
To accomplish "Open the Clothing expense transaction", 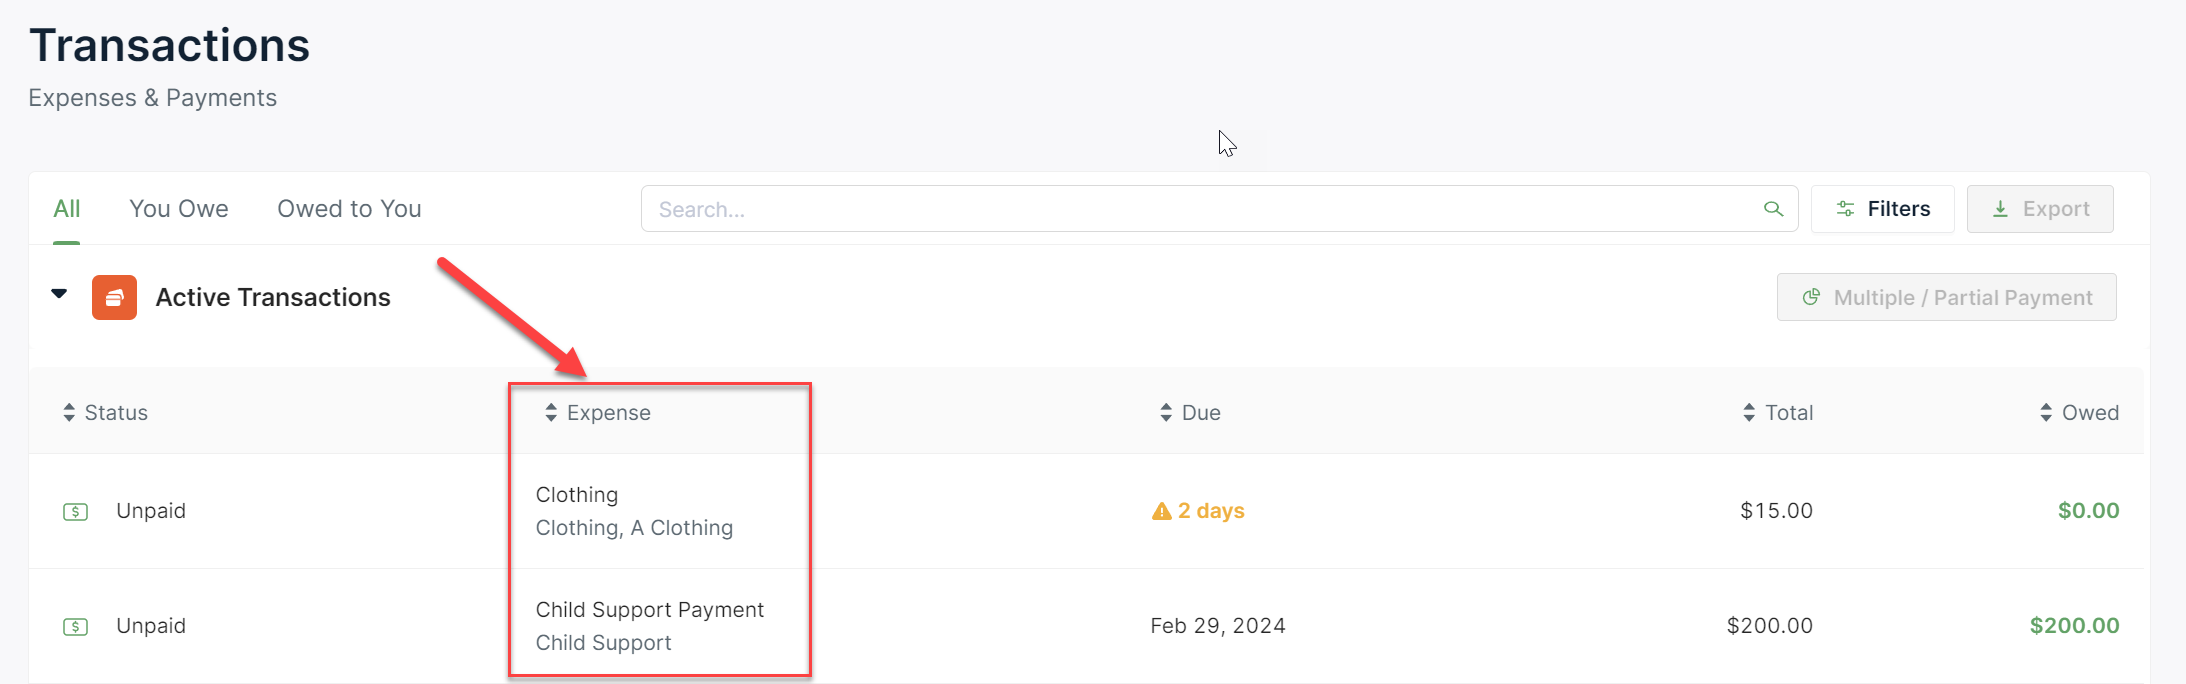I will [x=577, y=495].
